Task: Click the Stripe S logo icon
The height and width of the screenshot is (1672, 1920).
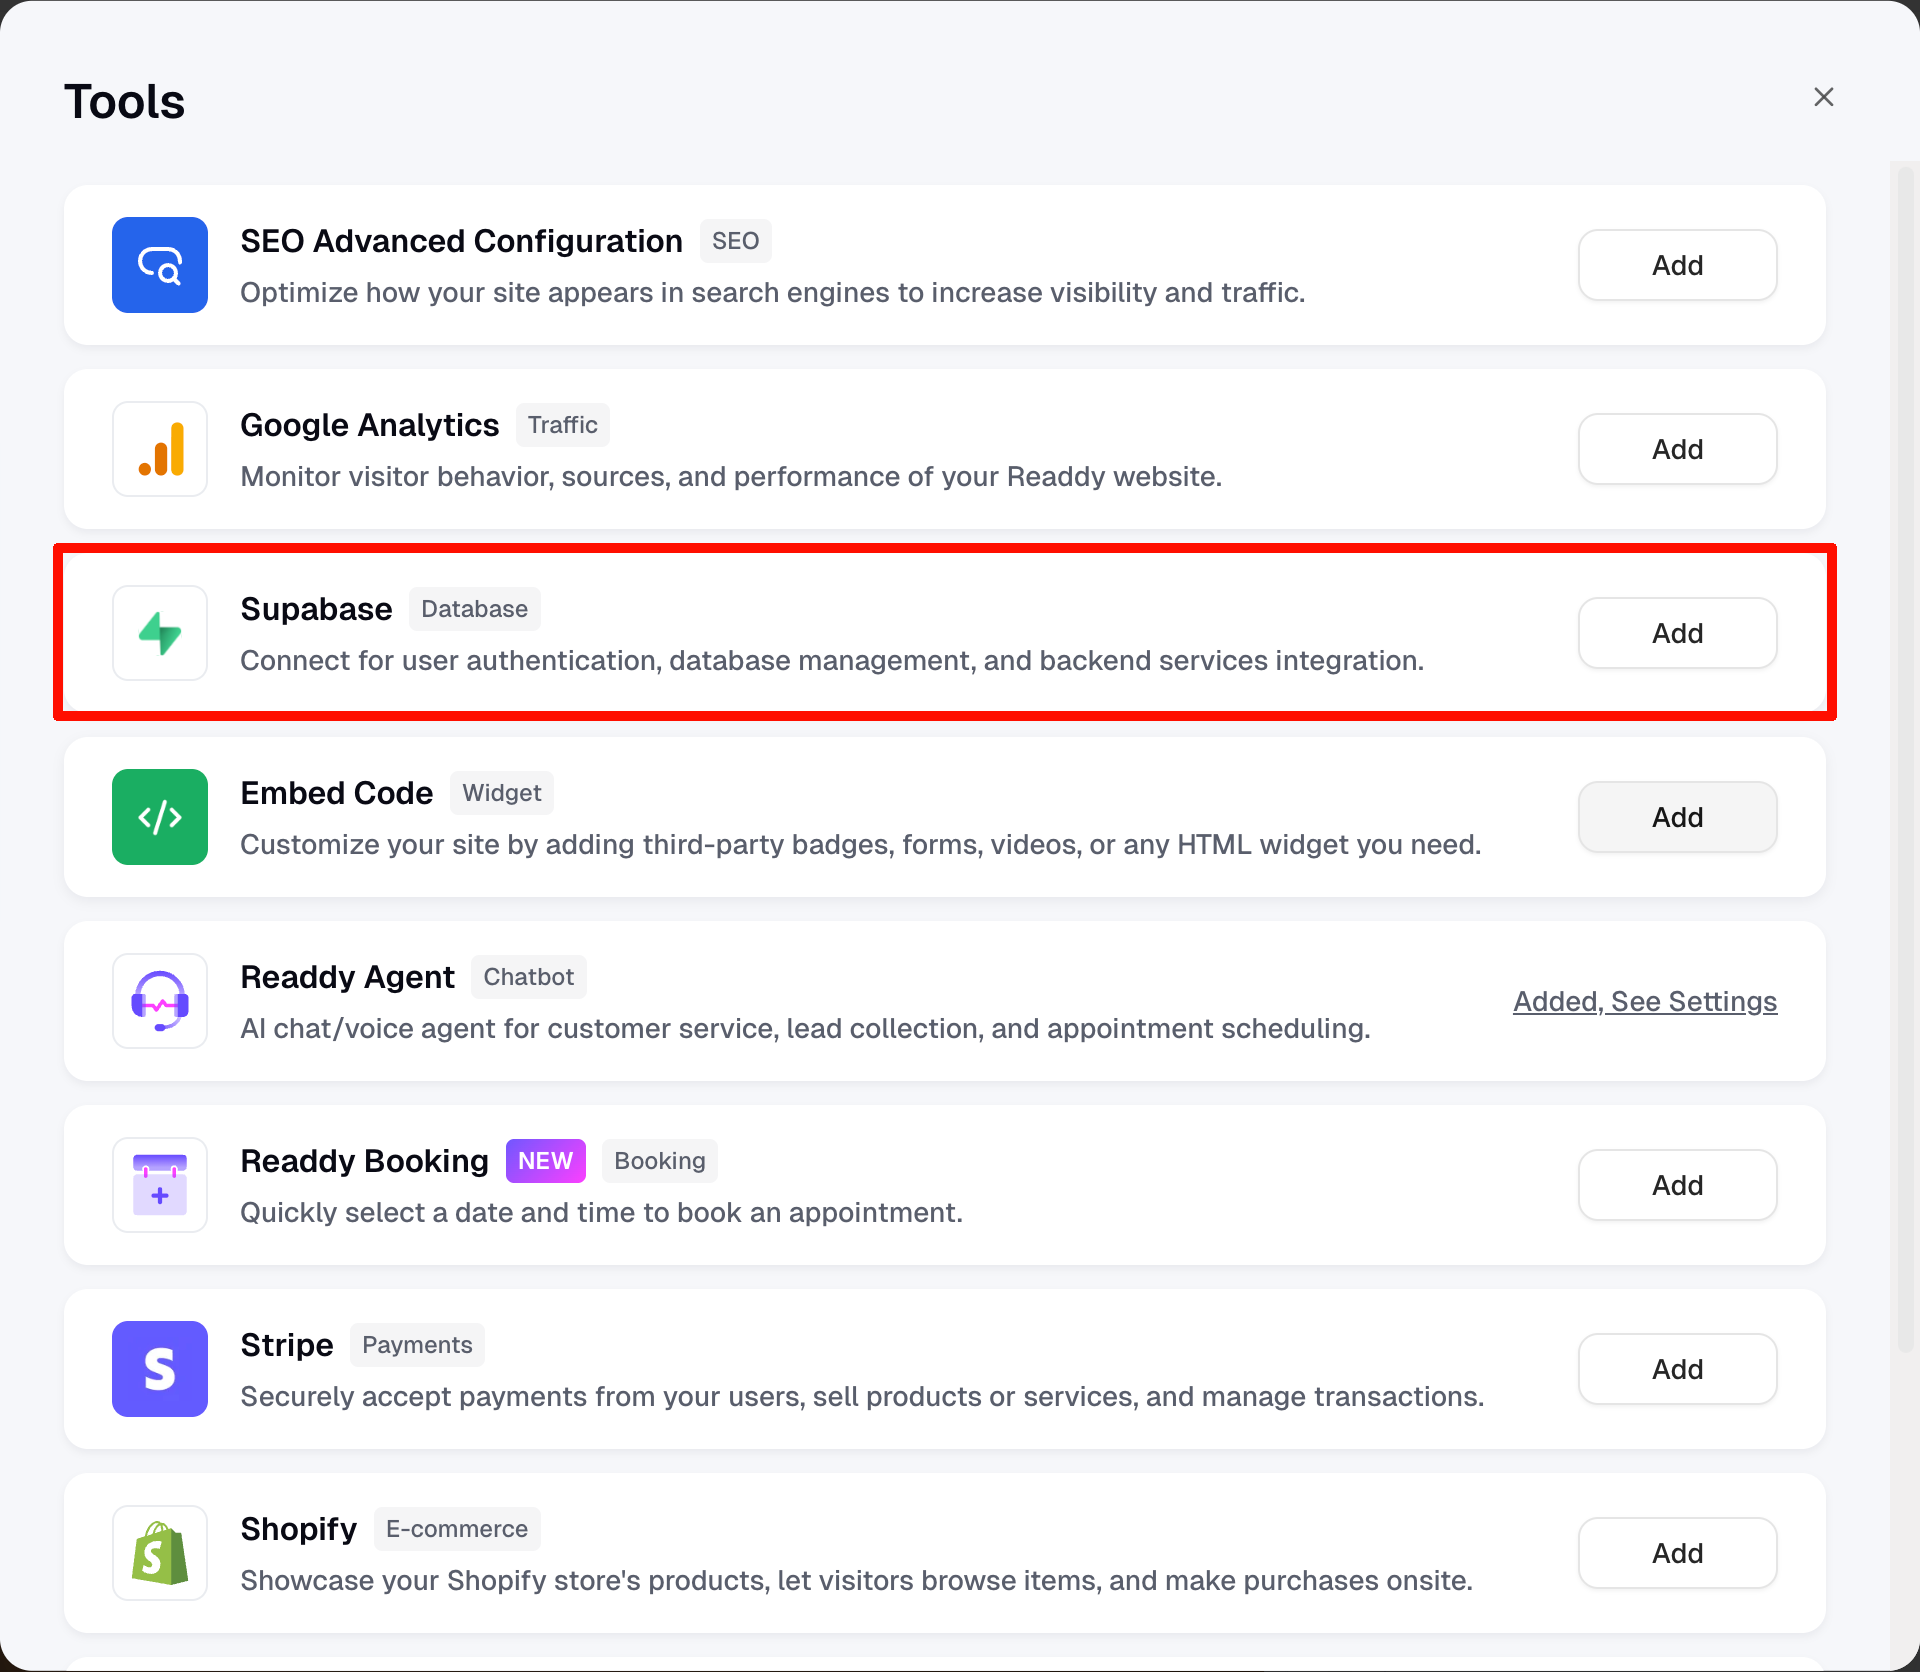Action: (160, 1369)
